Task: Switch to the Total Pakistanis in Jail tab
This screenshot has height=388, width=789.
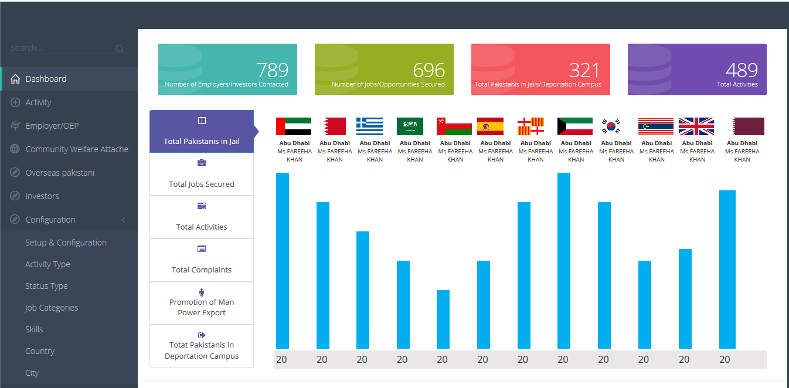Action: click(202, 131)
